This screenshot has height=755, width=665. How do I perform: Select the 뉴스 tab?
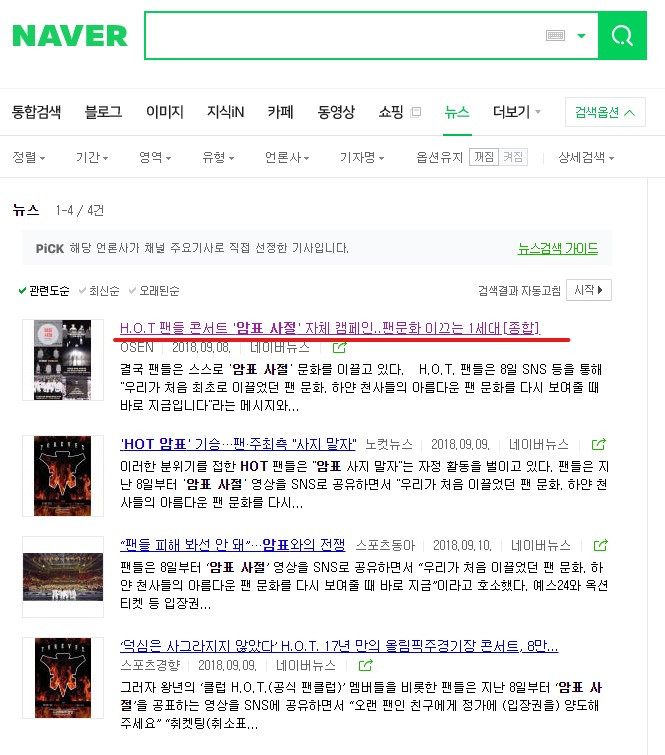coord(456,112)
